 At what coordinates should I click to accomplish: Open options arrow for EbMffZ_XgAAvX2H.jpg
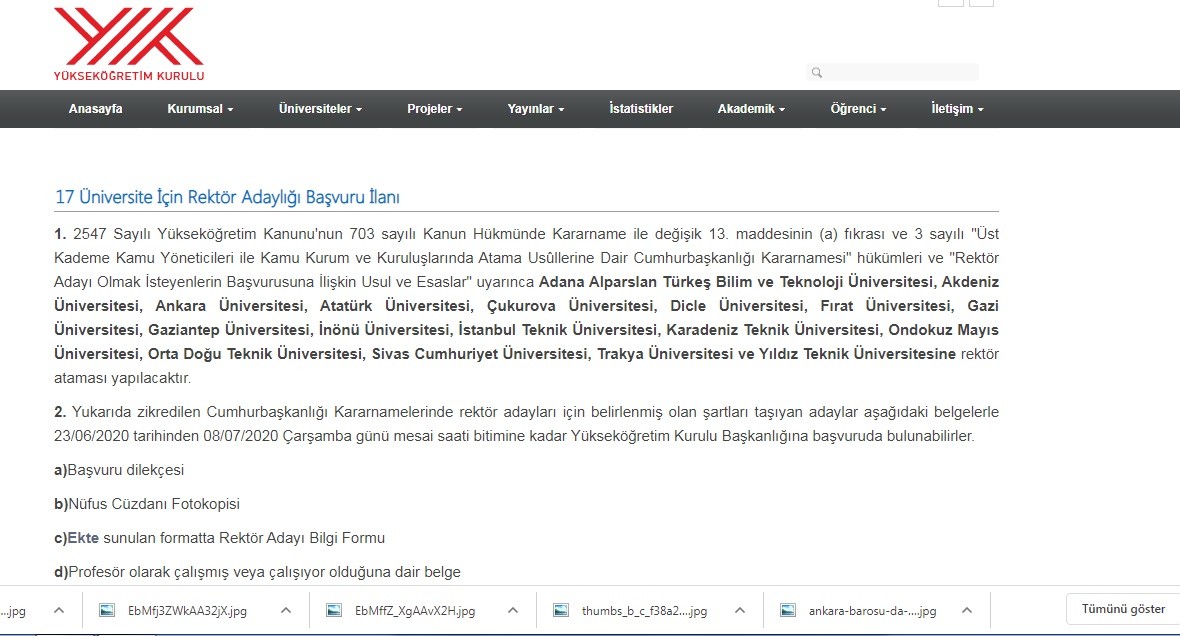(x=513, y=610)
